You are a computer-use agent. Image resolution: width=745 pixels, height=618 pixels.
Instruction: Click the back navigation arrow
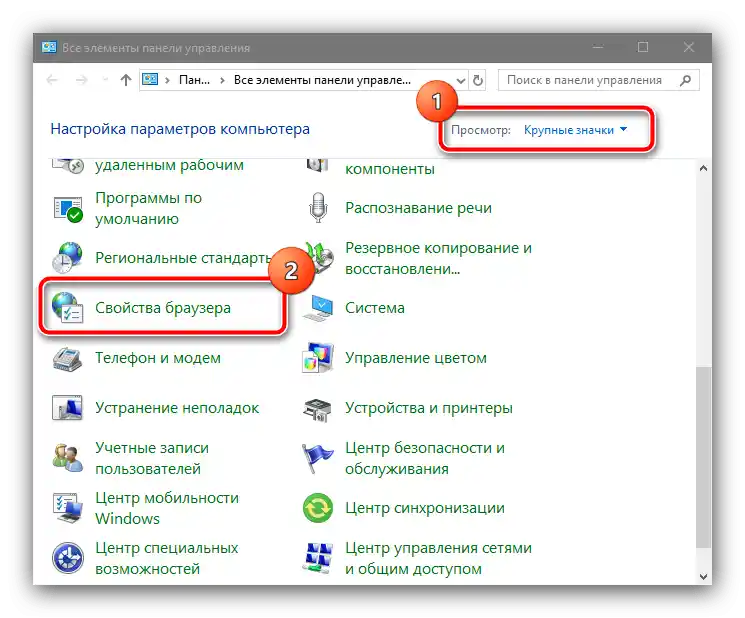pos(52,80)
